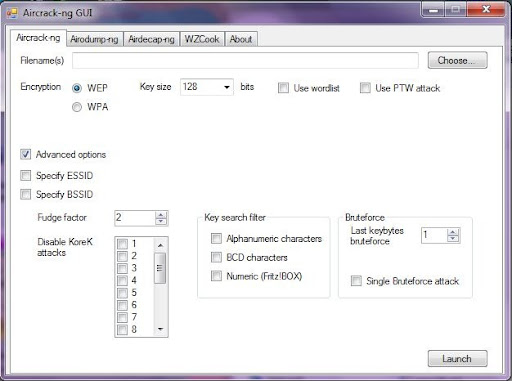Screen dimensions: 512x381
Task: Check Numeric (Fritz!BOX) filter
Action: tap(216, 276)
